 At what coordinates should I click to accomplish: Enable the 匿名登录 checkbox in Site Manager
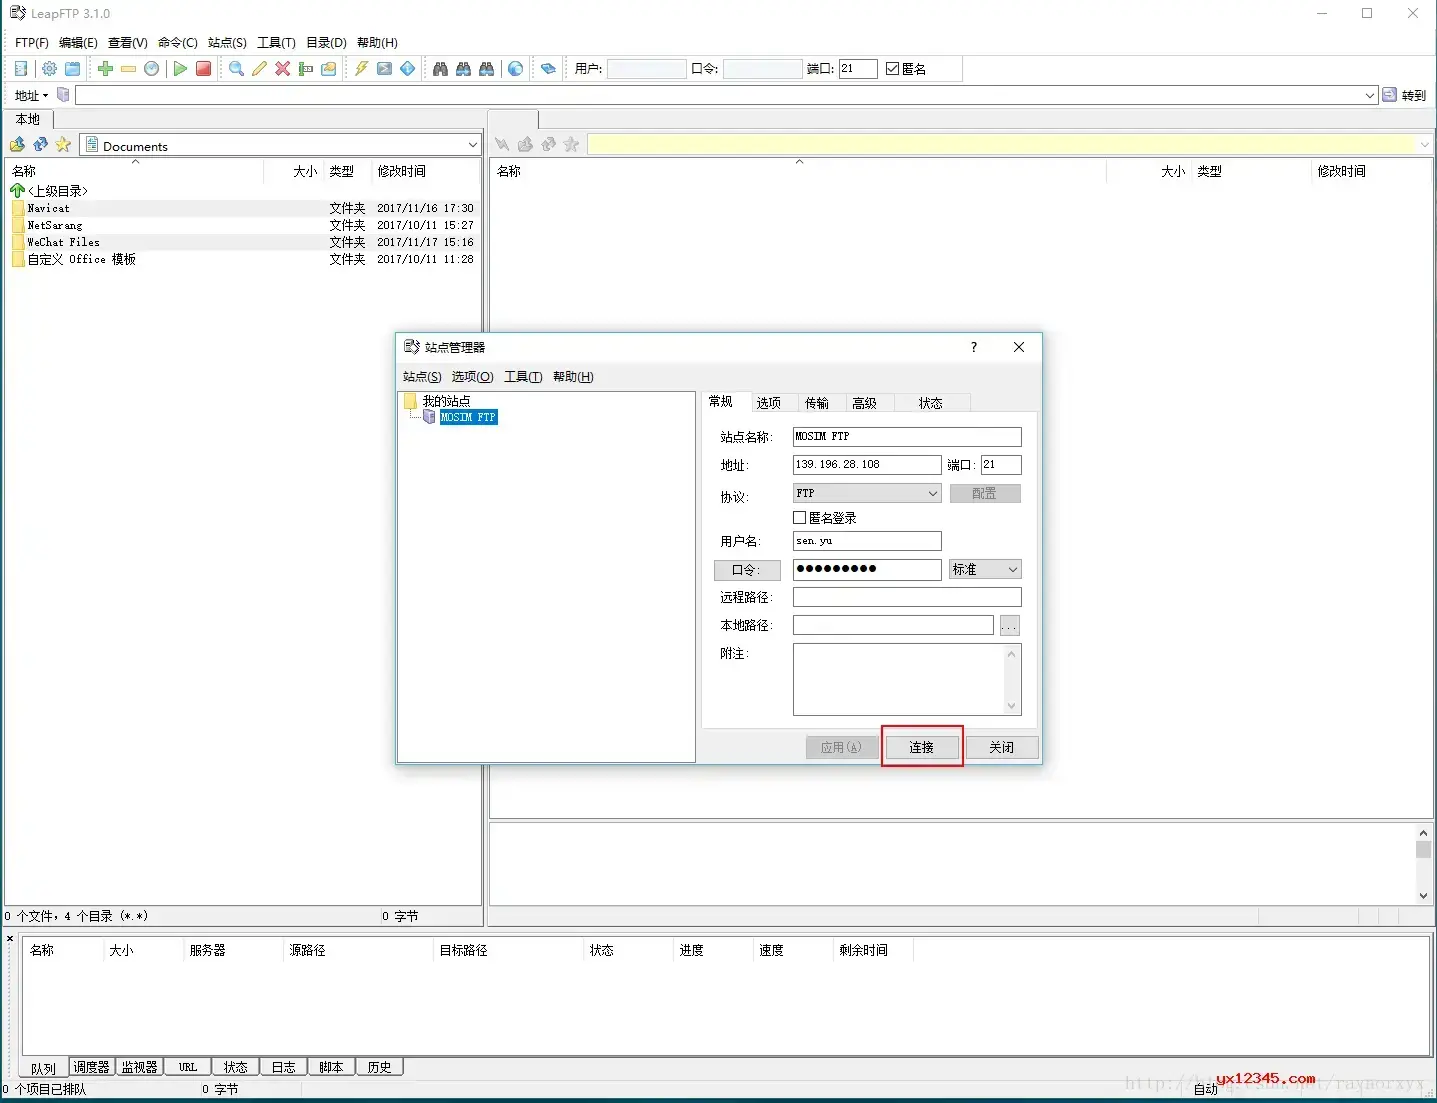tap(800, 518)
